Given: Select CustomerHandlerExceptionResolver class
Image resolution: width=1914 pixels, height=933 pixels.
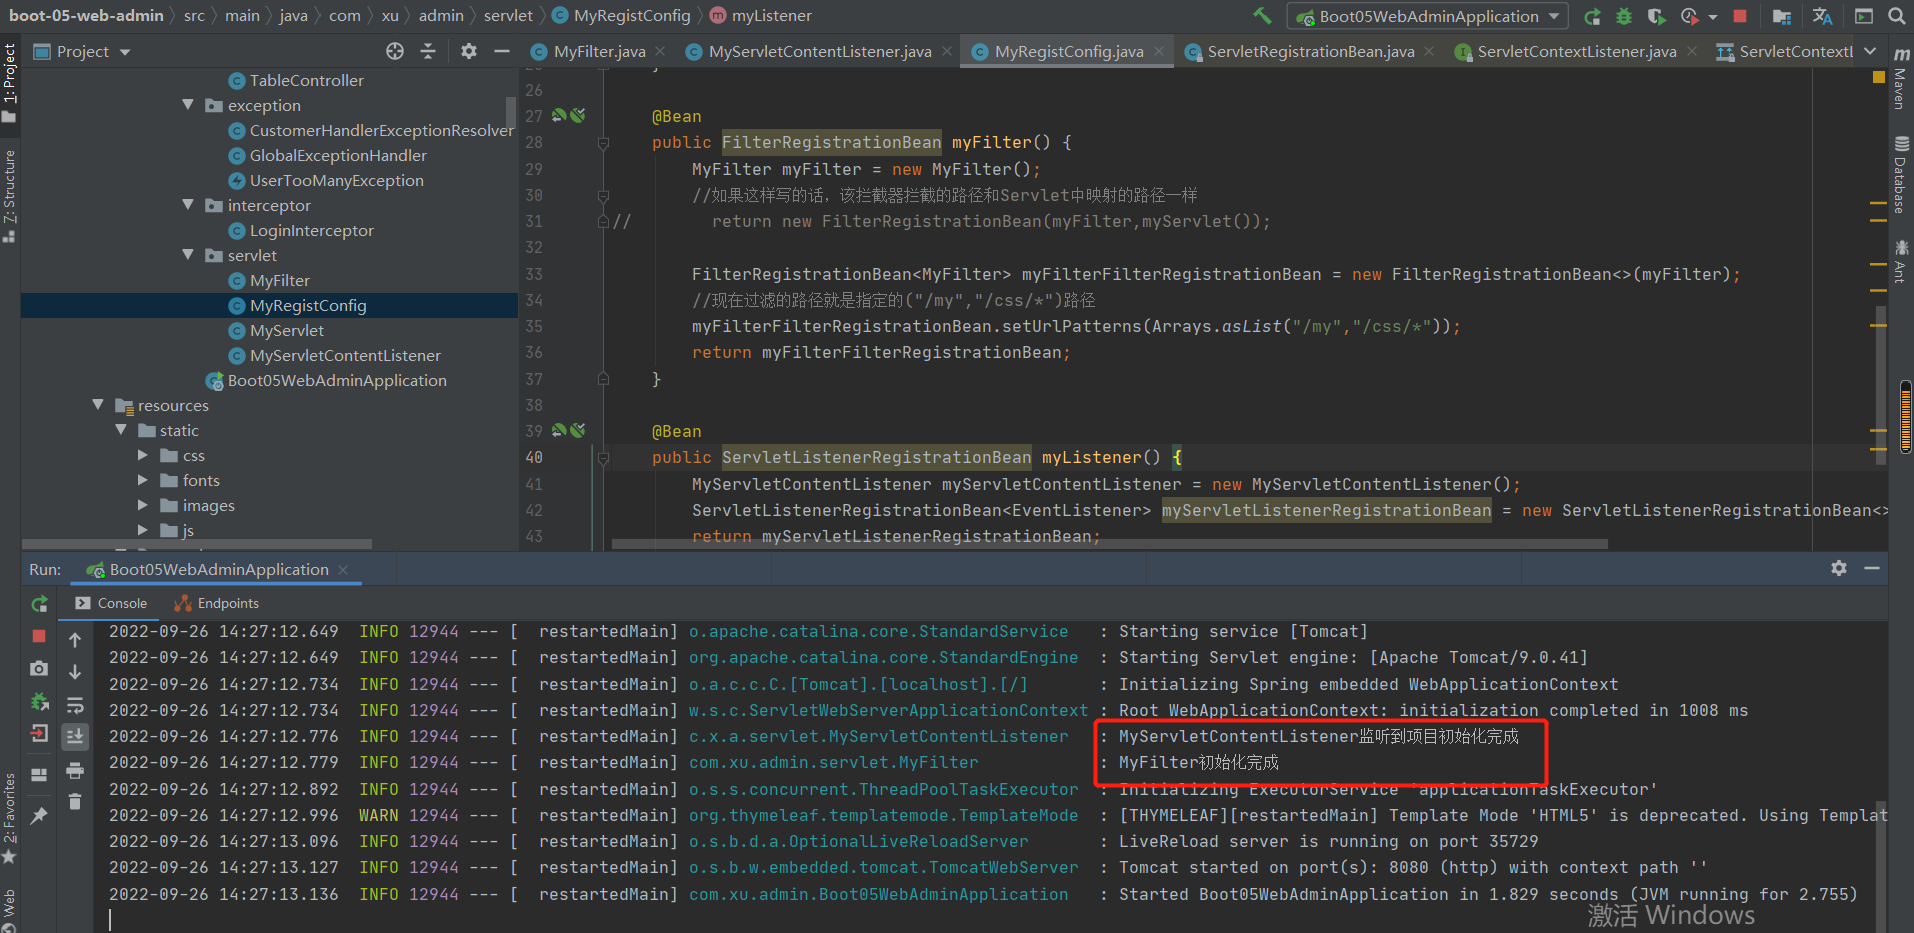Looking at the screenshot, I should [x=381, y=130].
